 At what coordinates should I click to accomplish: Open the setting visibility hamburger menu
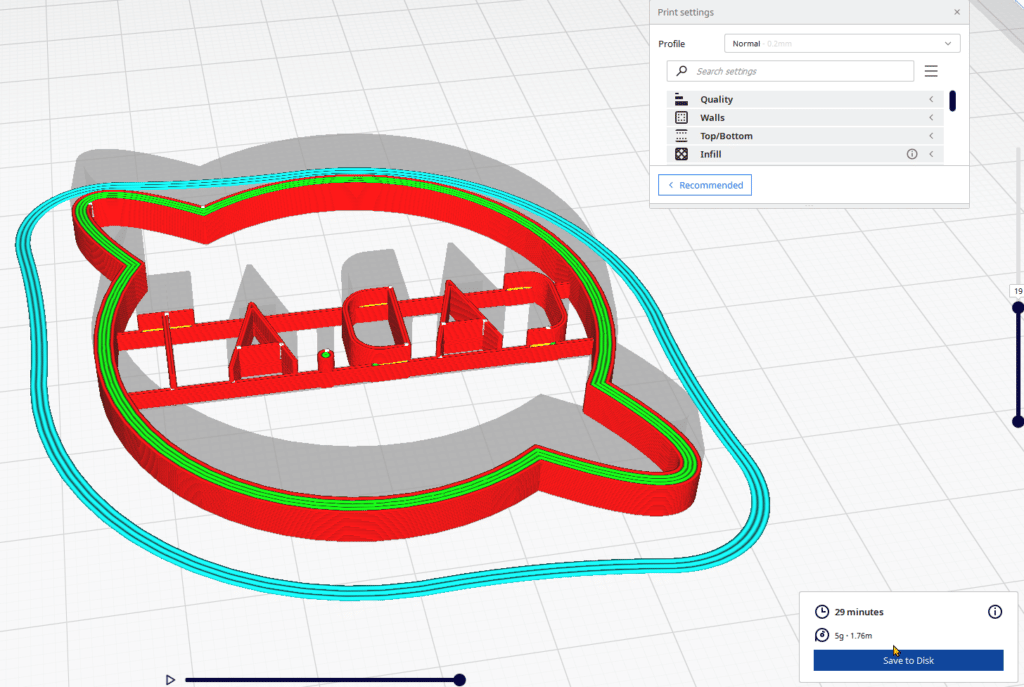[931, 71]
